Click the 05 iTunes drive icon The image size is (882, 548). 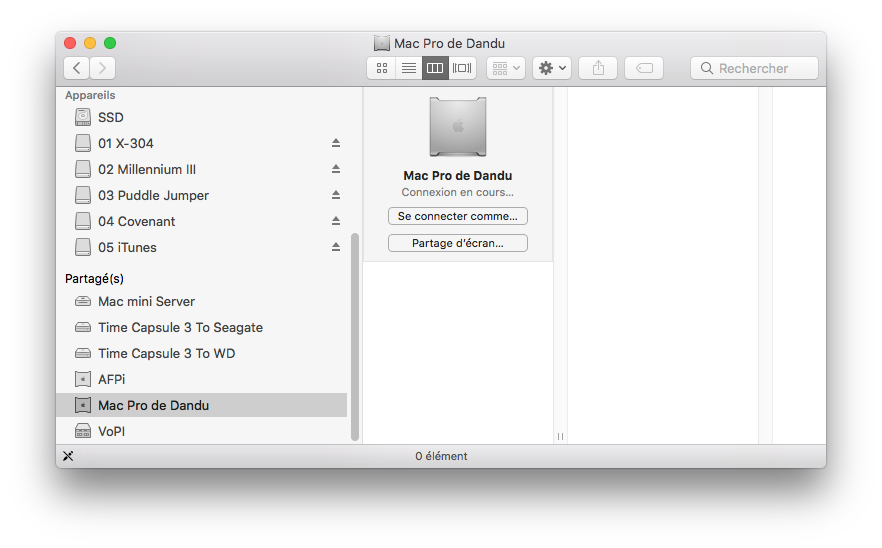83,246
